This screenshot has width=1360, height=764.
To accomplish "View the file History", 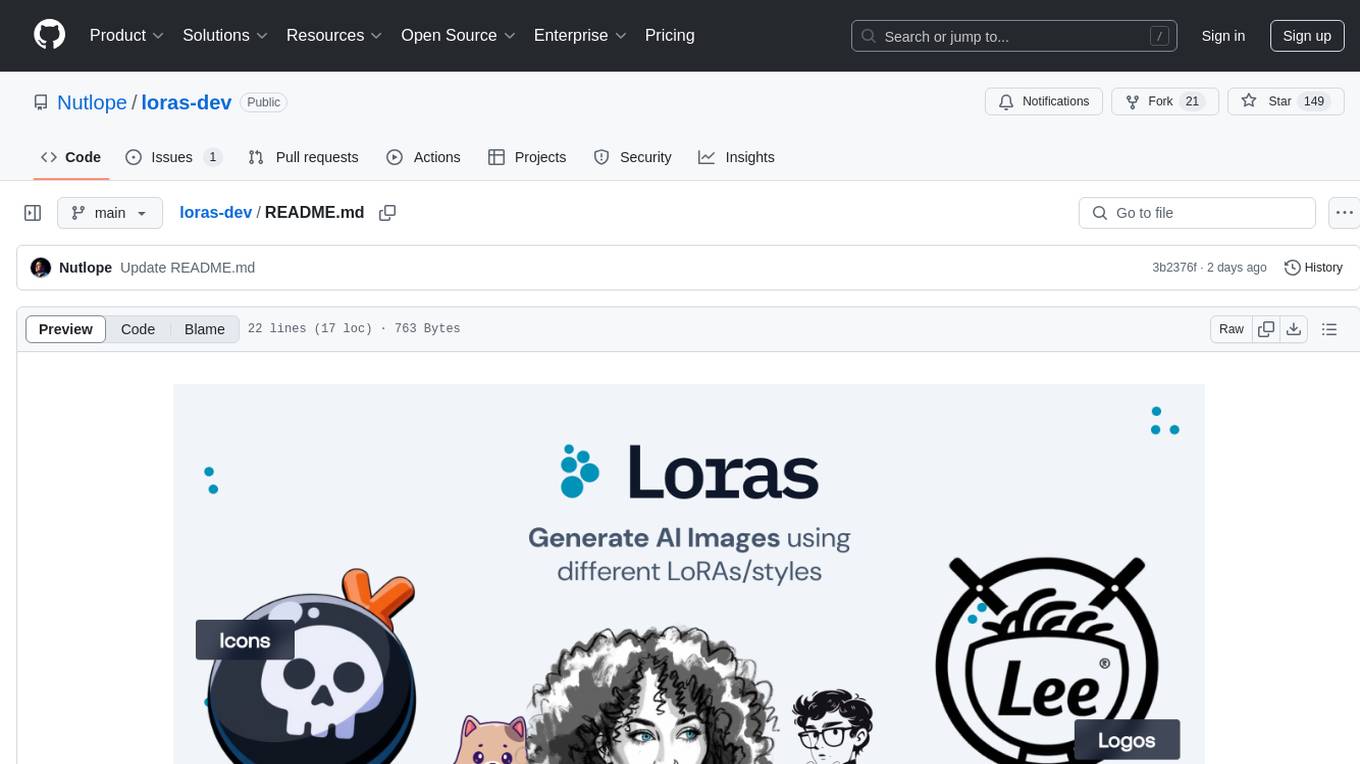I will pos(1313,268).
